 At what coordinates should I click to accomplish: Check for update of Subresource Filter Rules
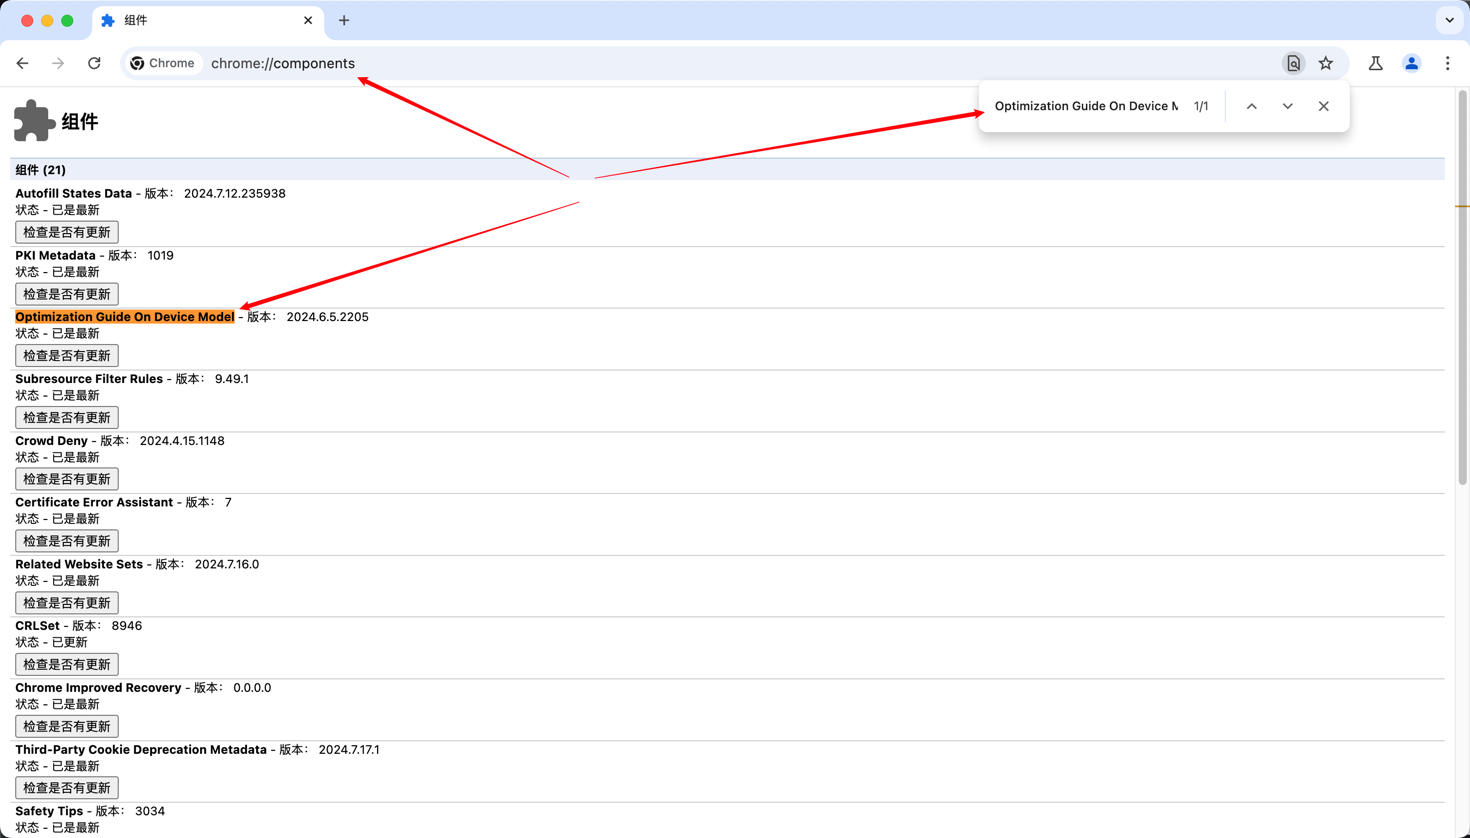click(67, 417)
